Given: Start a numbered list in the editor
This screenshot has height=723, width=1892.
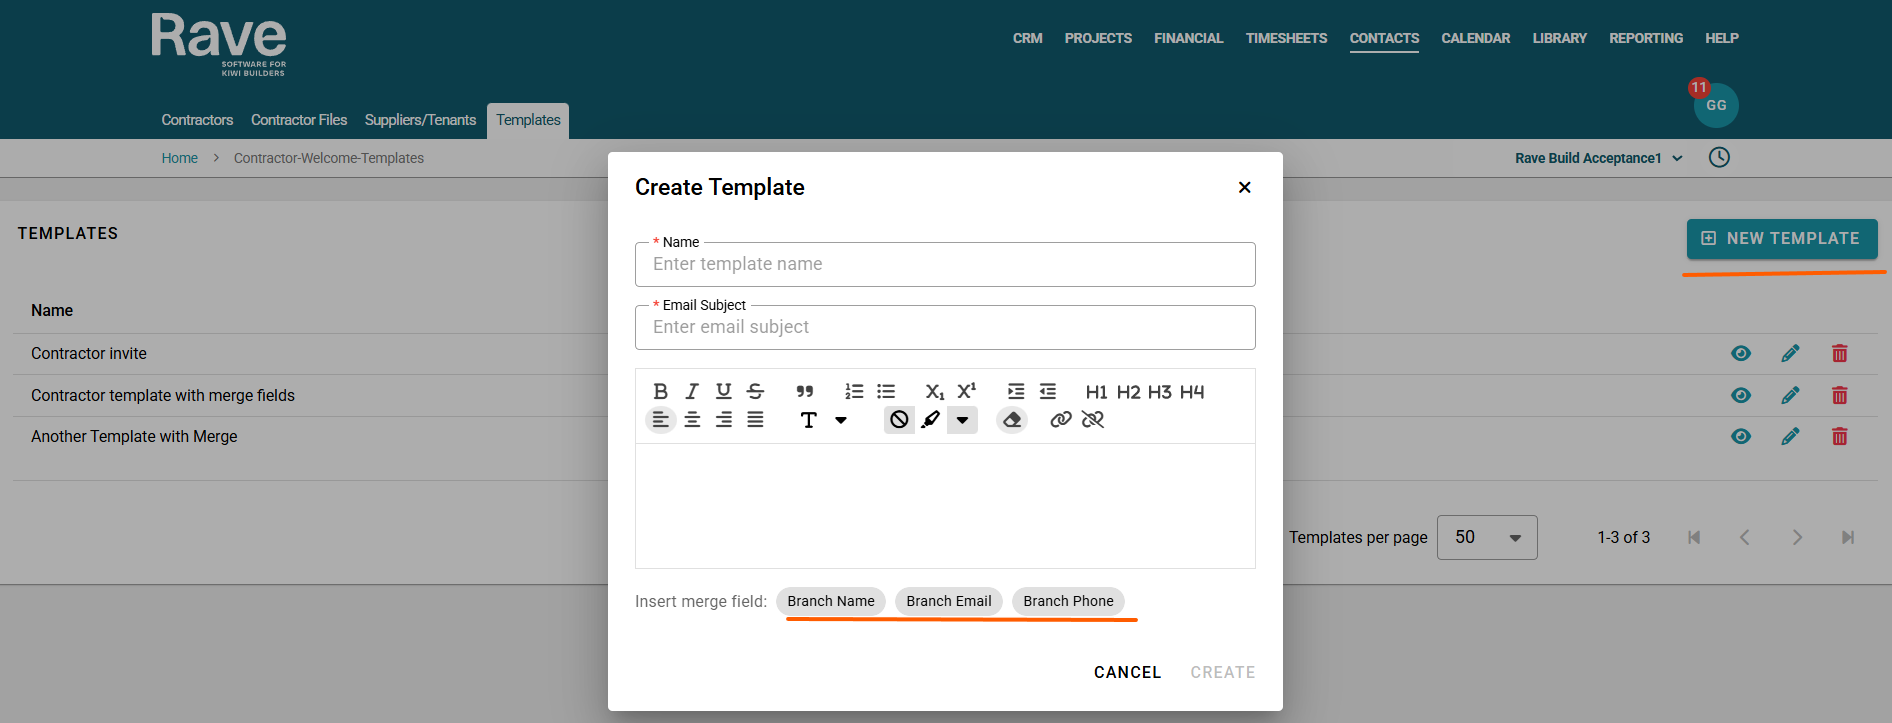Looking at the screenshot, I should tap(854, 391).
